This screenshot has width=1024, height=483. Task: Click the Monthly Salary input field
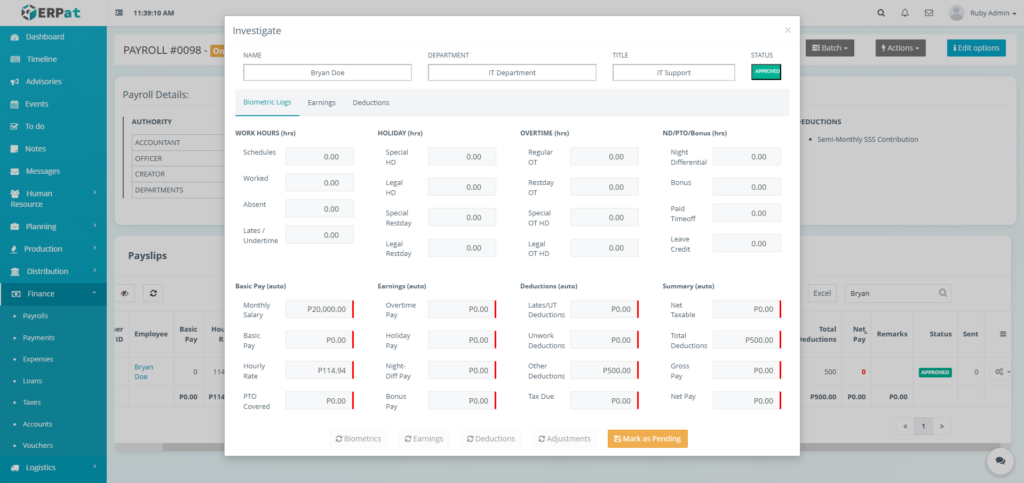pyautogui.click(x=318, y=309)
